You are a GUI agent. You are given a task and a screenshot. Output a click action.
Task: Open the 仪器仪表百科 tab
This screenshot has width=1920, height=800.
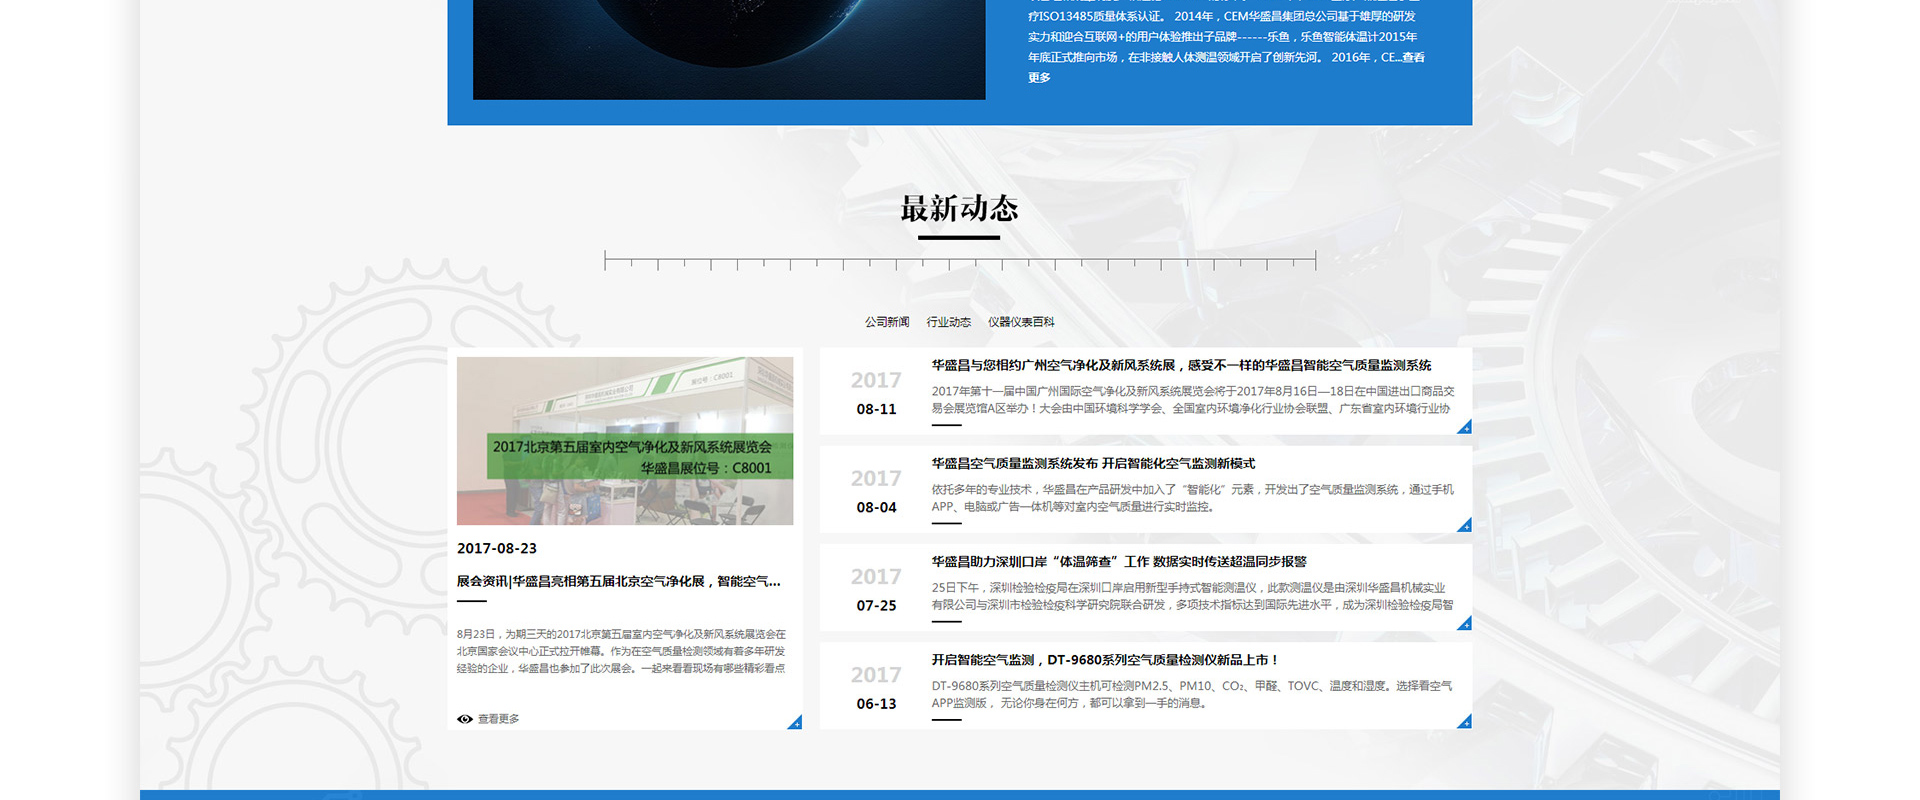1021,322
